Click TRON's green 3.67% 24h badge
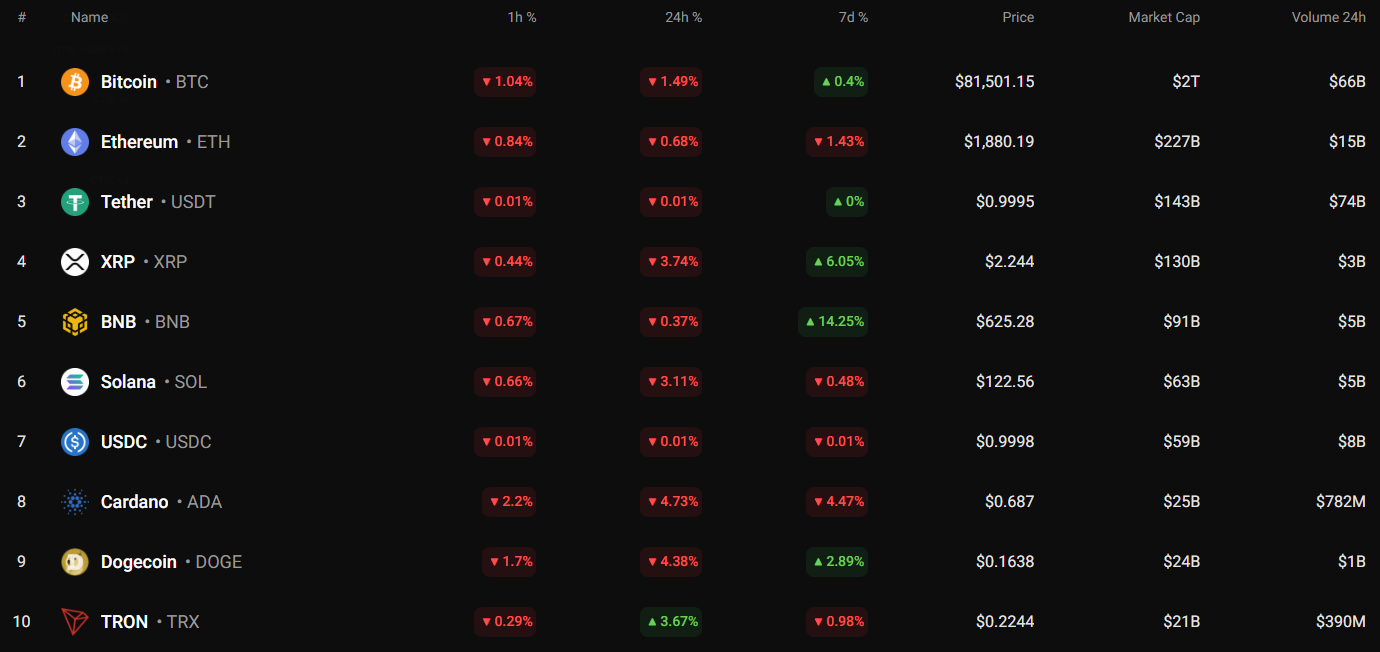The image size is (1380, 652). point(671,622)
